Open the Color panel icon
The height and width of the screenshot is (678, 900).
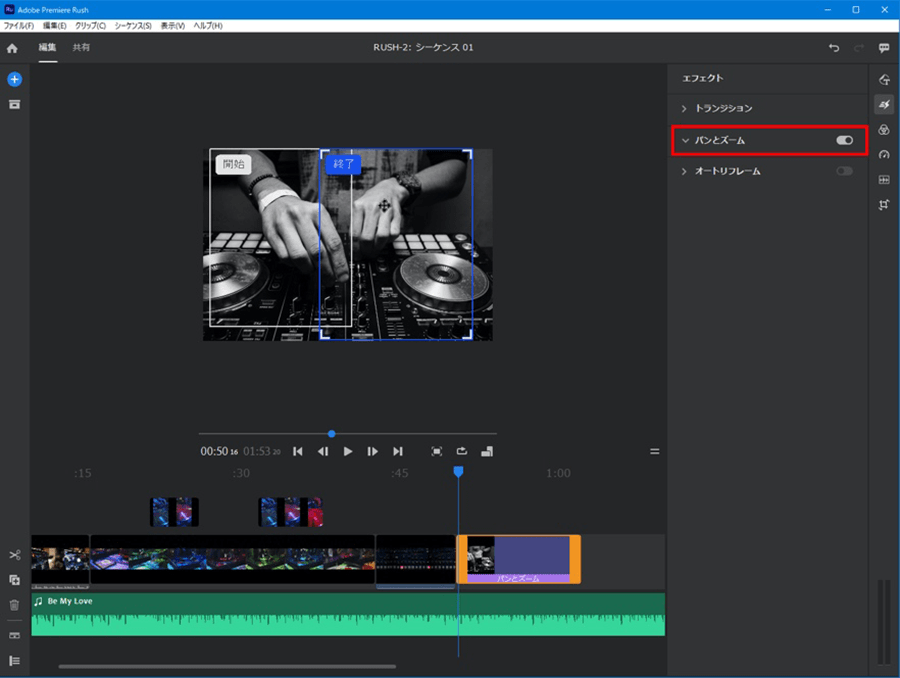click(x=884, y=130)
